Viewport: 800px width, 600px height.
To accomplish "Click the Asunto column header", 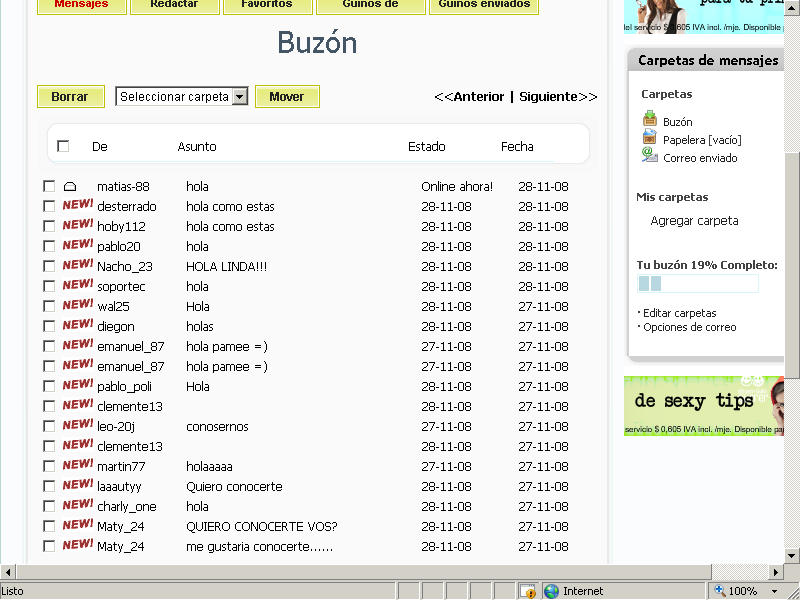I will point(197,146).
